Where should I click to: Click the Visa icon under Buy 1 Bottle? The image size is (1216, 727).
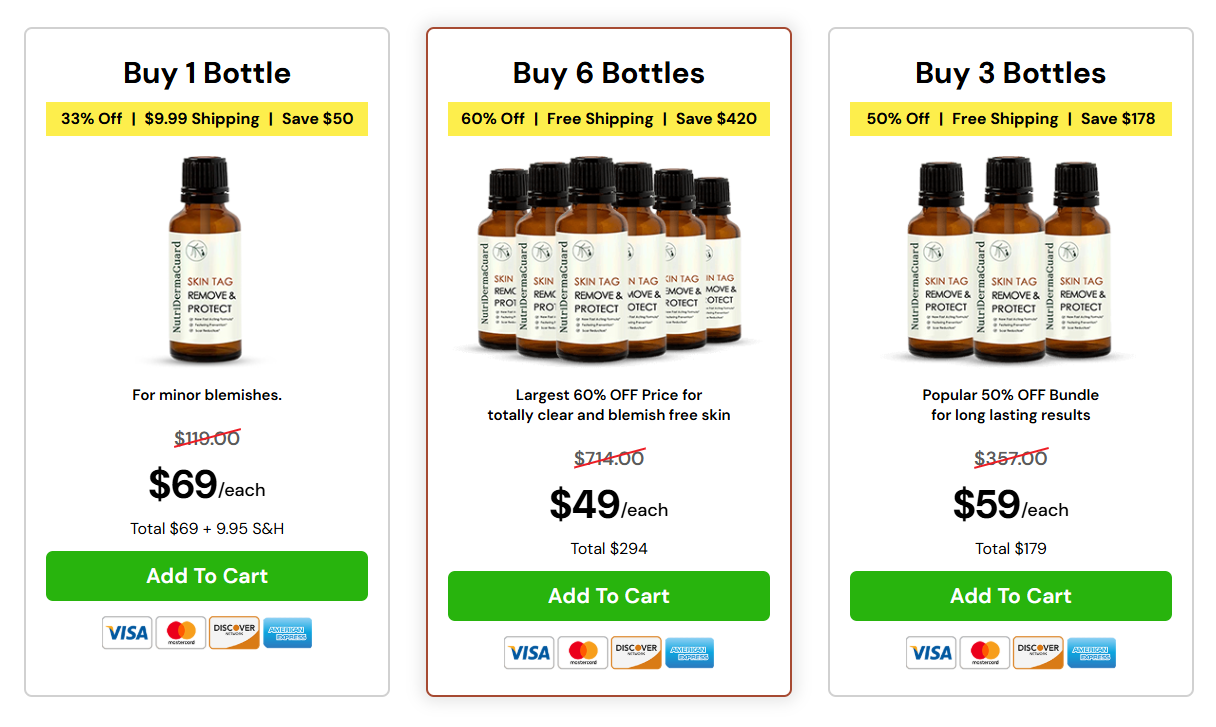127,632
